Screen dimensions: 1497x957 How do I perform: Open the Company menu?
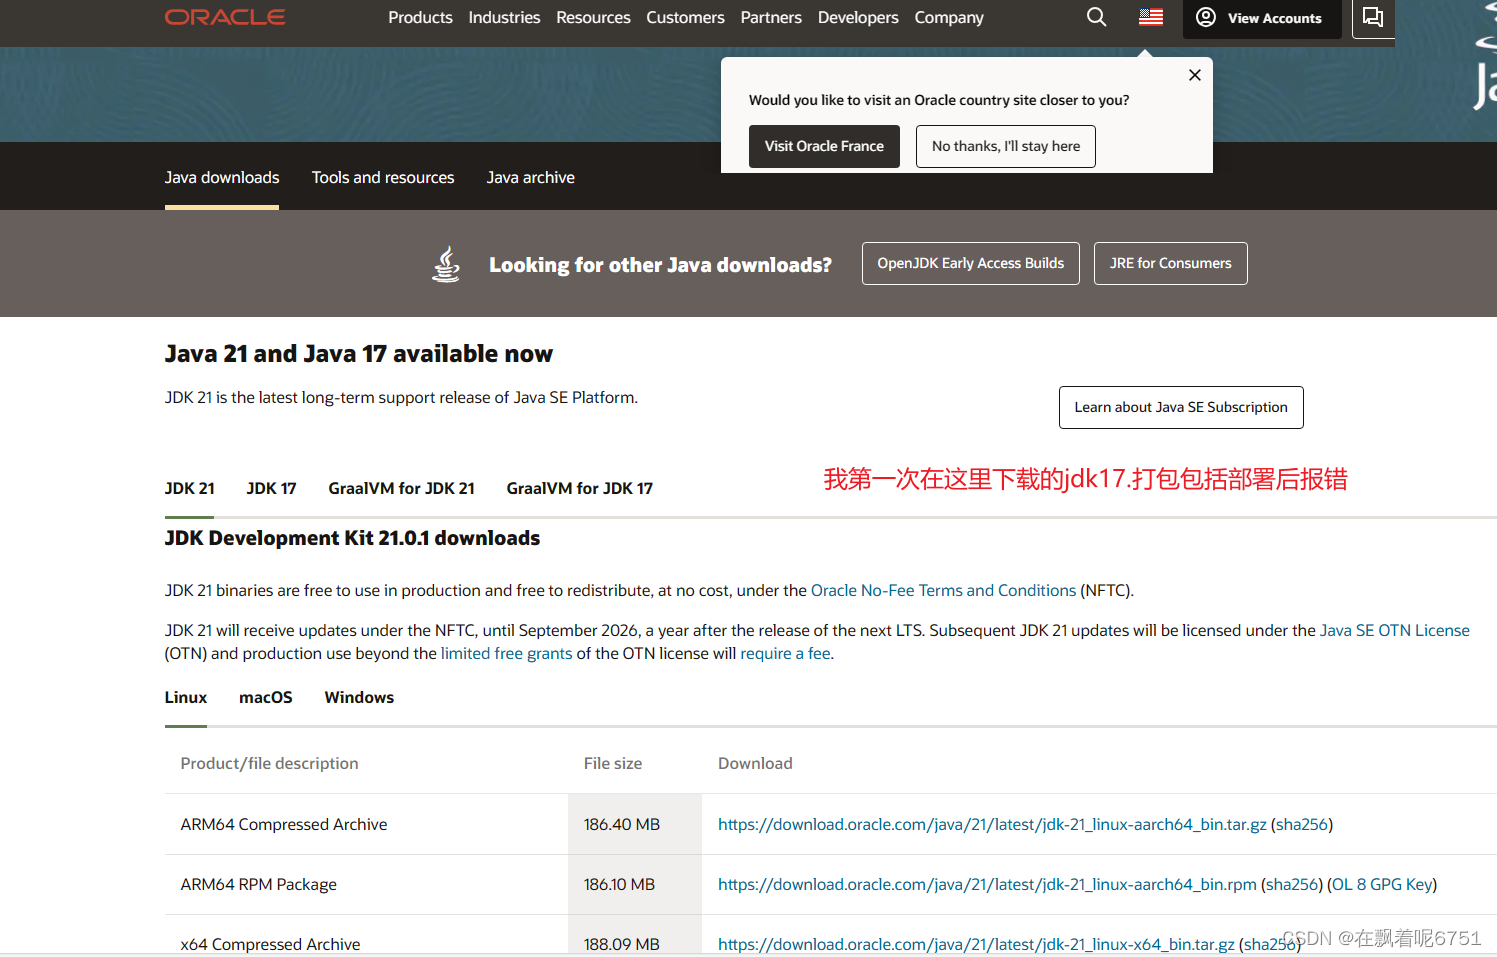tap(948, 17)
